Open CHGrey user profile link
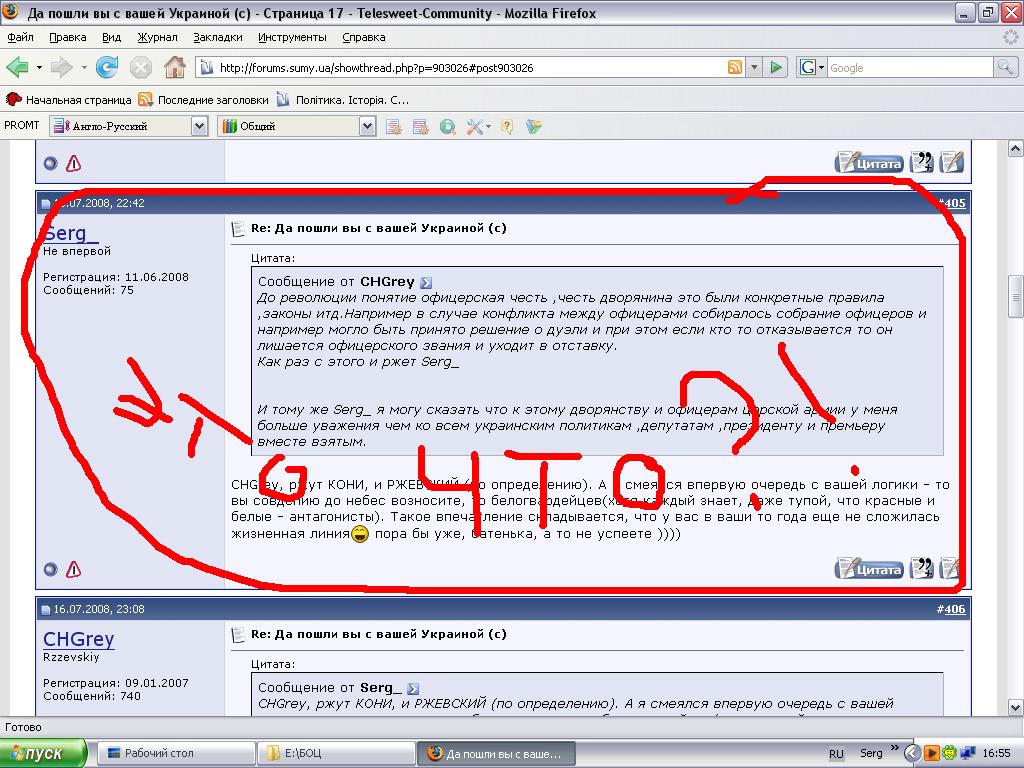This screenshot has height=768, width=1024. point(78,639)
